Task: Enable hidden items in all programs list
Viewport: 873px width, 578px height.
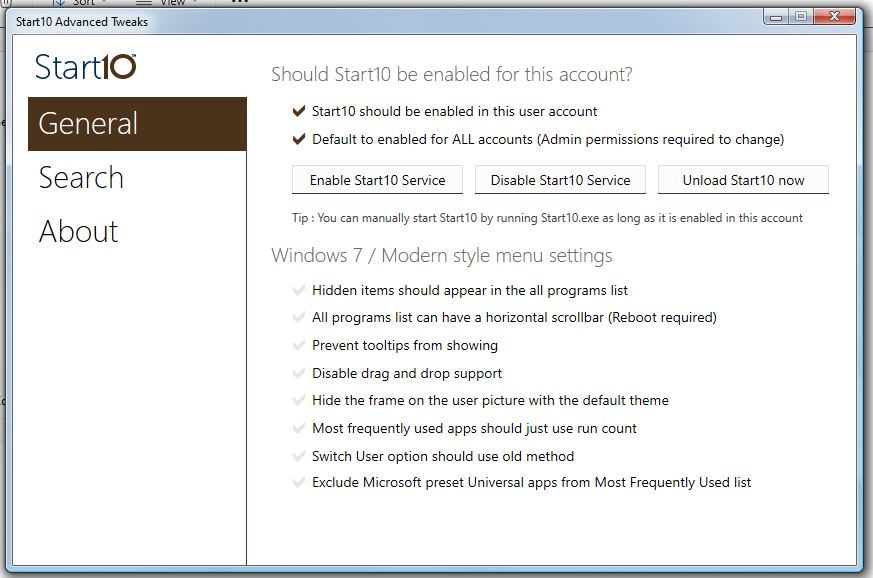Action: tap(298, 290)
